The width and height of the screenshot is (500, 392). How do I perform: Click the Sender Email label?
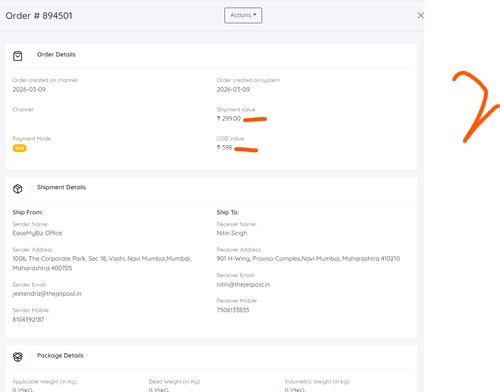pos(30,285)
